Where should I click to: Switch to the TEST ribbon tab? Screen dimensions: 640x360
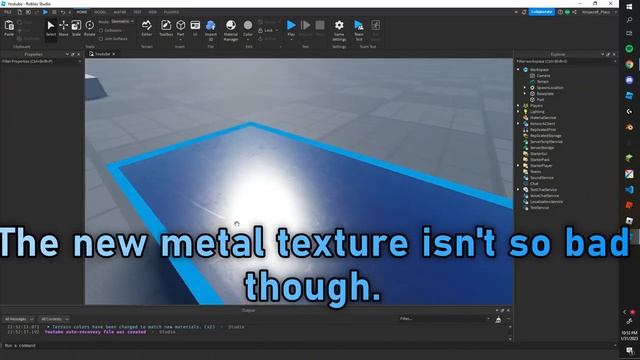[138, 12]
